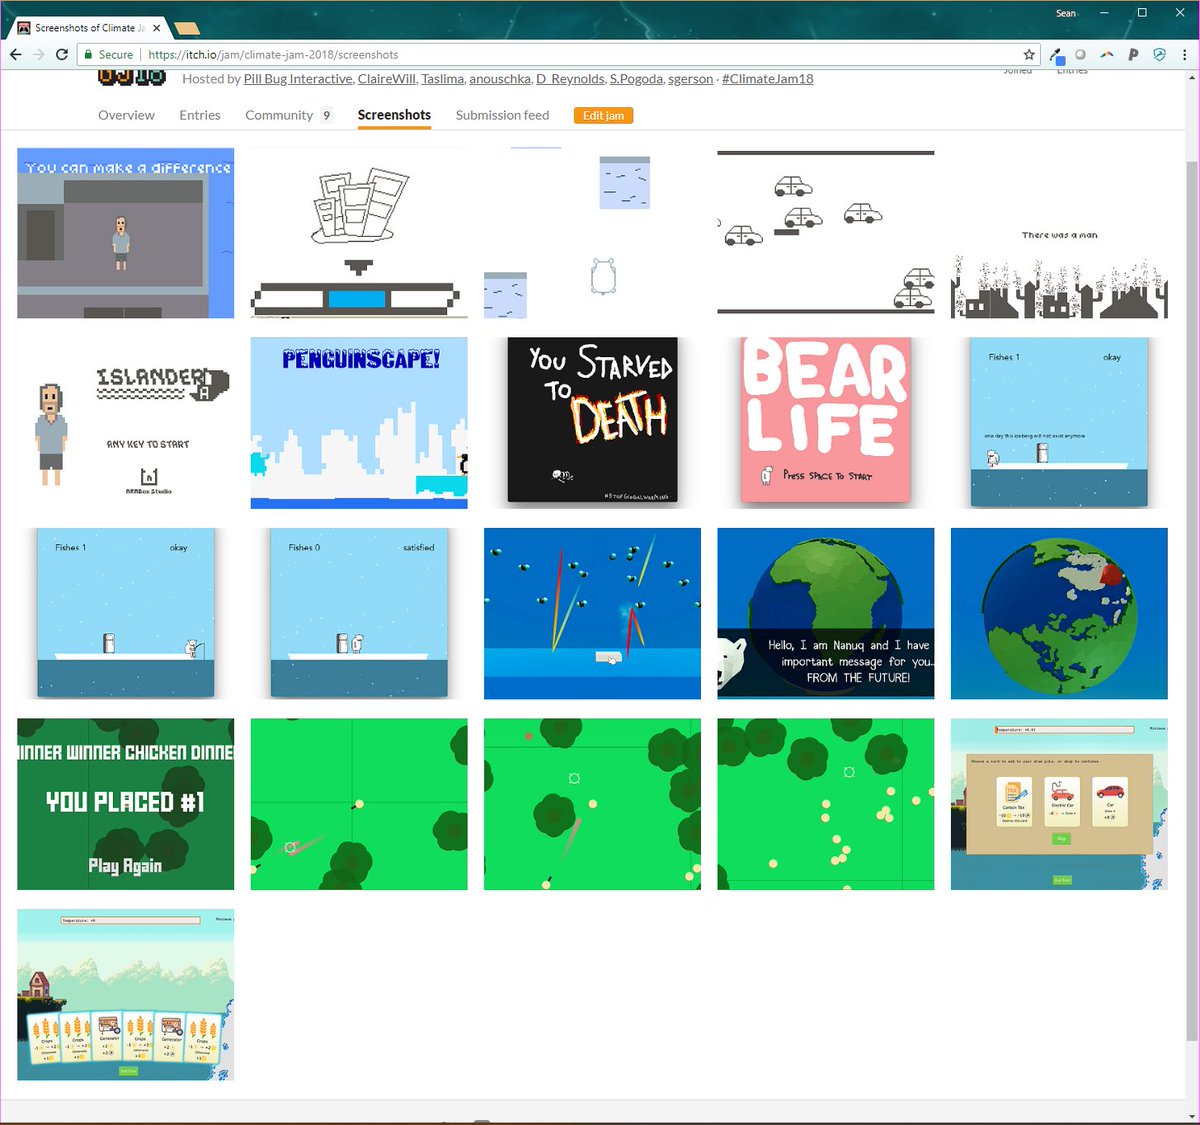The image size is (1200, 1125).
Task: Open the 'You Starved To Death' screenshot
Action: (592, 420)
